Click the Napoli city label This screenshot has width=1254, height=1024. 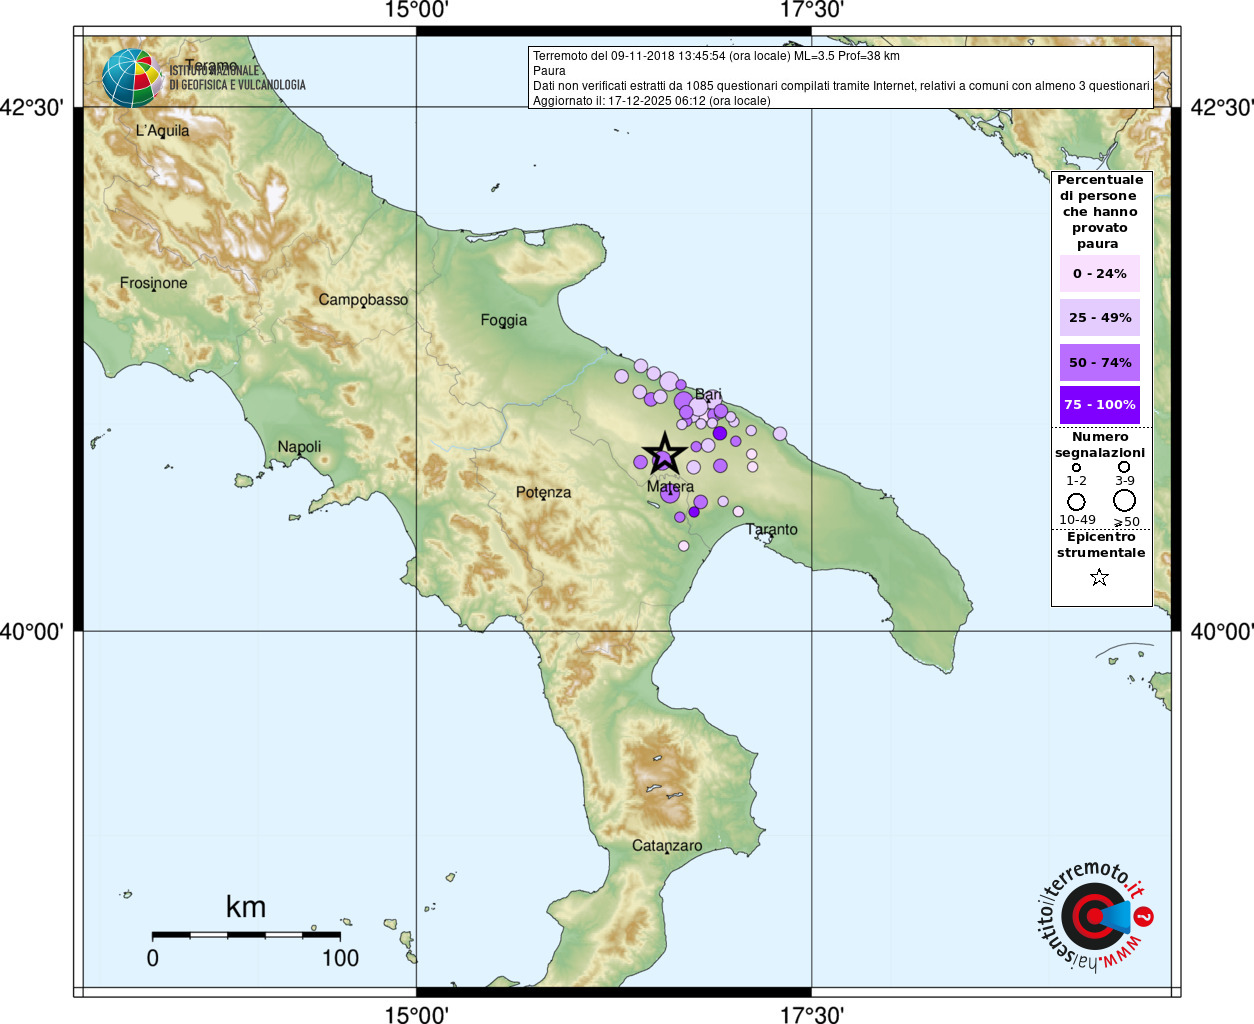coord(299,447)
